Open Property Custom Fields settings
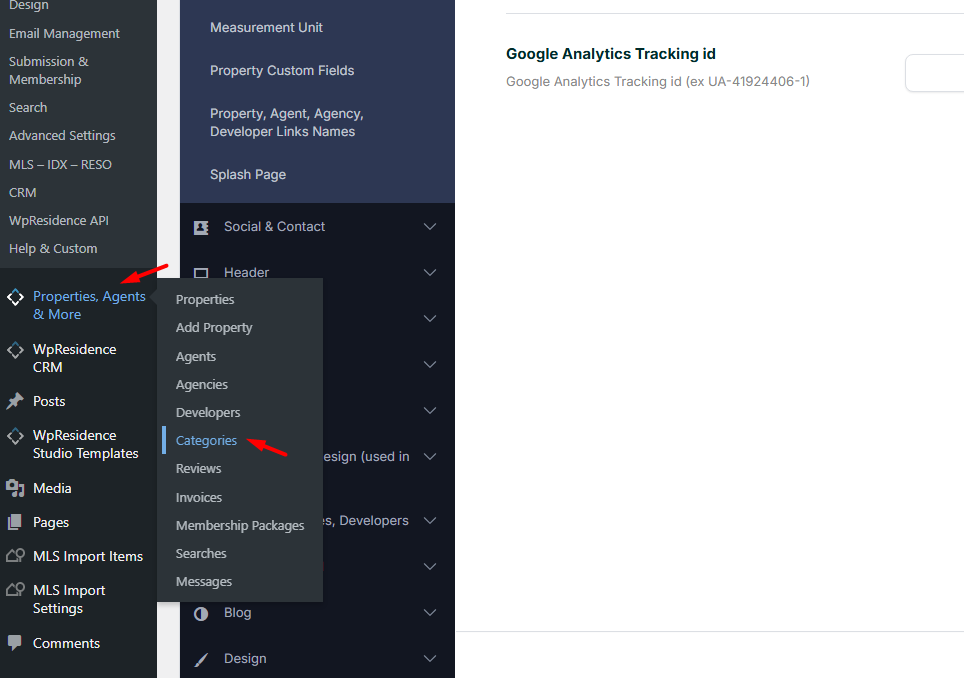Screen dimensions: 964x678 [x=282, y=70]
